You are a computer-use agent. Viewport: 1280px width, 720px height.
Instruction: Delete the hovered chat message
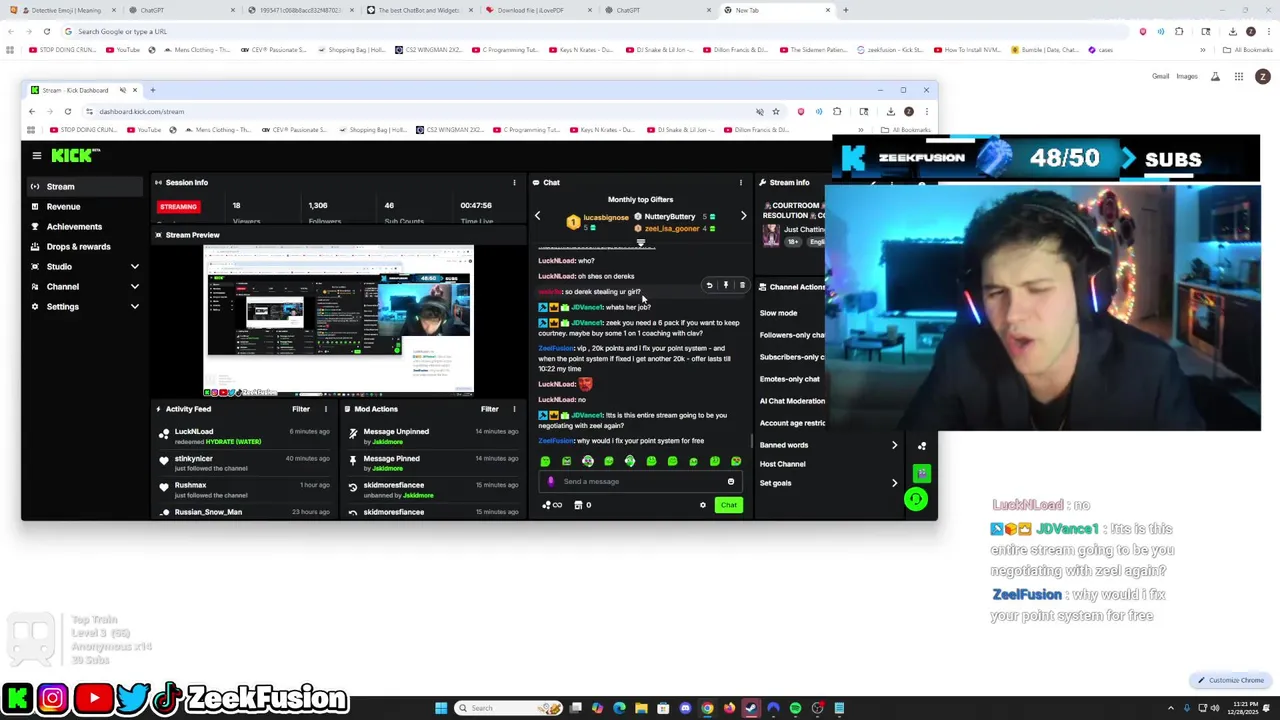pos(742,286)
